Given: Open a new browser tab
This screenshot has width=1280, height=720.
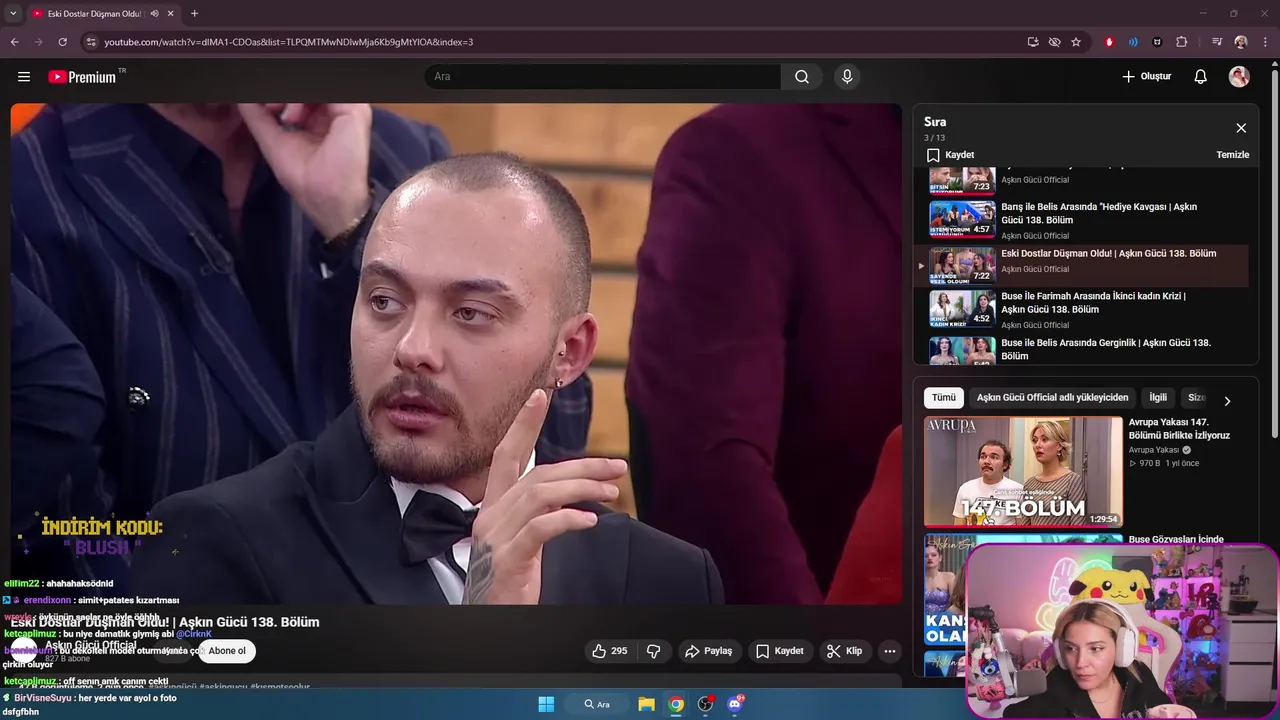Looking at the screenshot, I should [x=194, y=14].
